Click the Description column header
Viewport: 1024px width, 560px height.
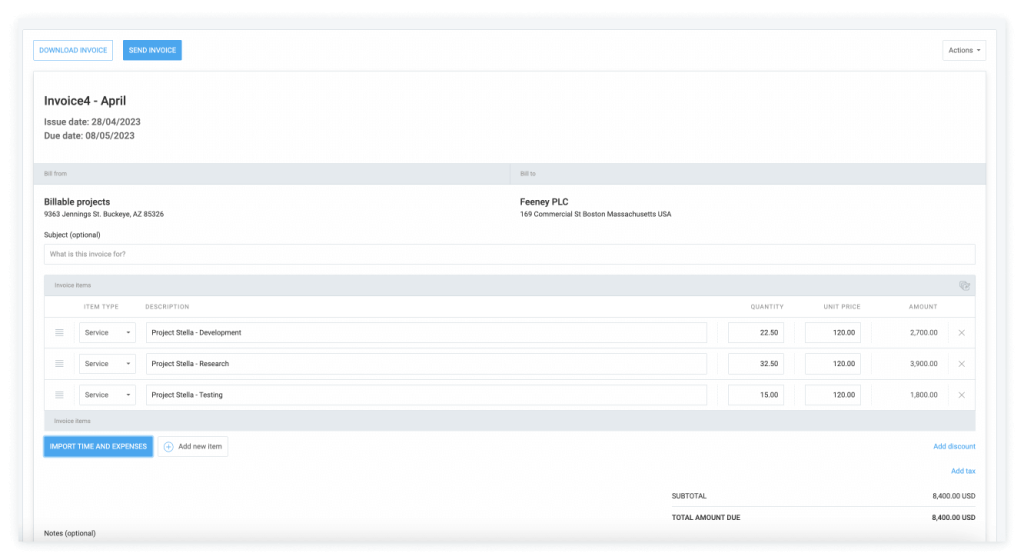(x=167, y=307)
